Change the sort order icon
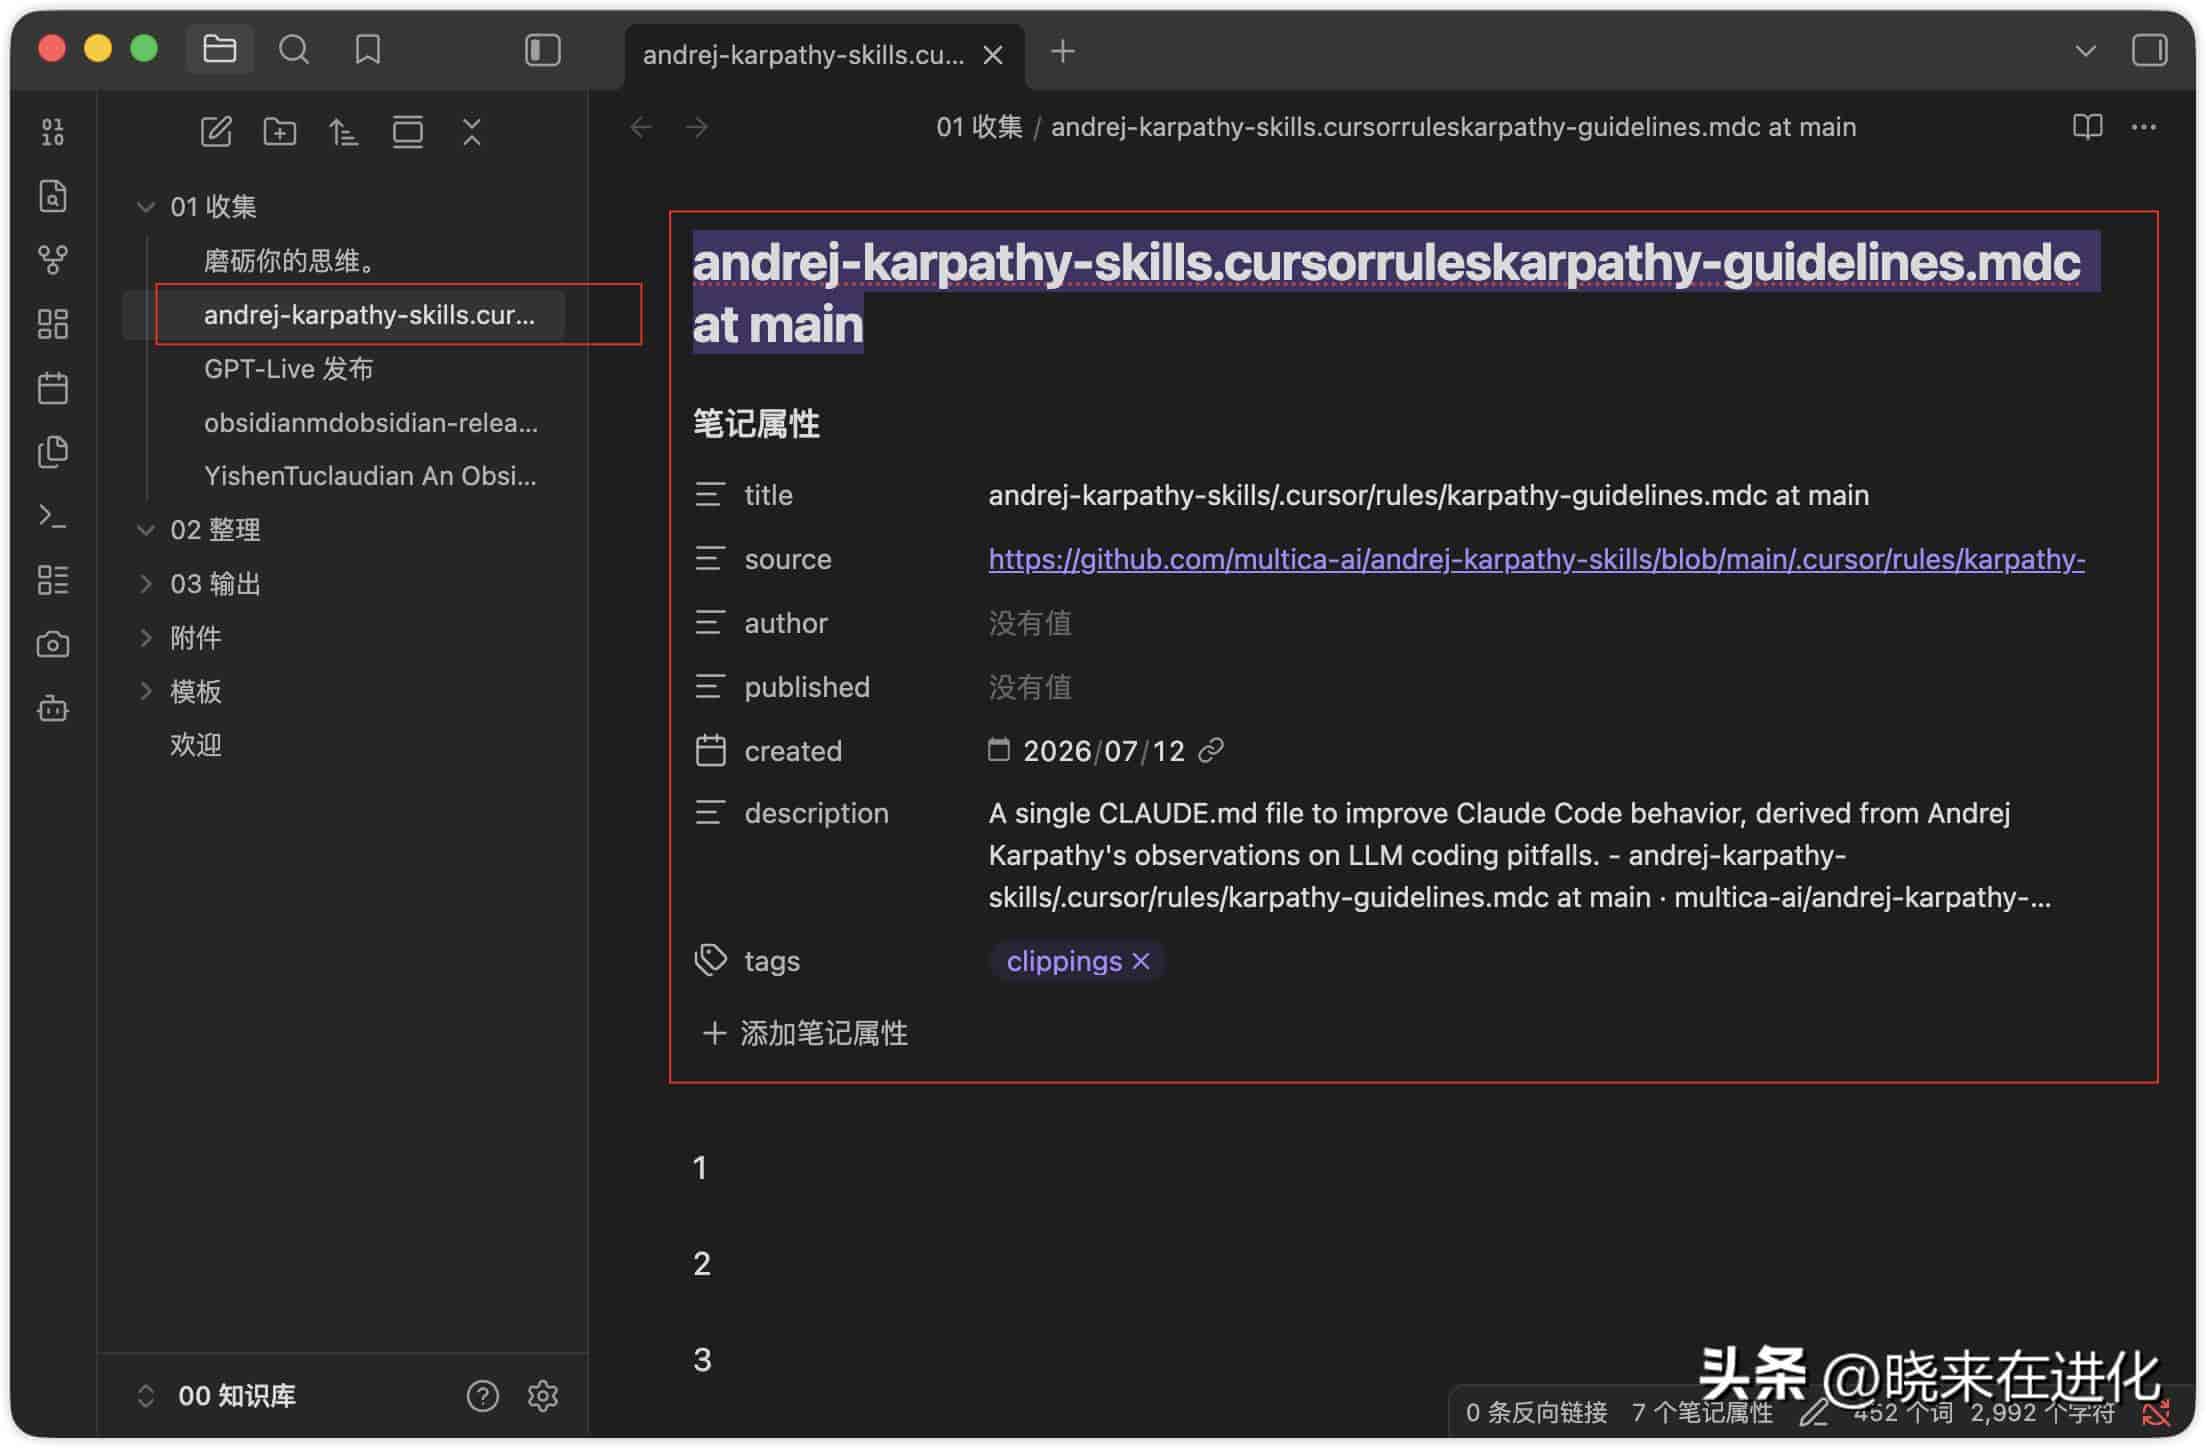 [343, 132]
